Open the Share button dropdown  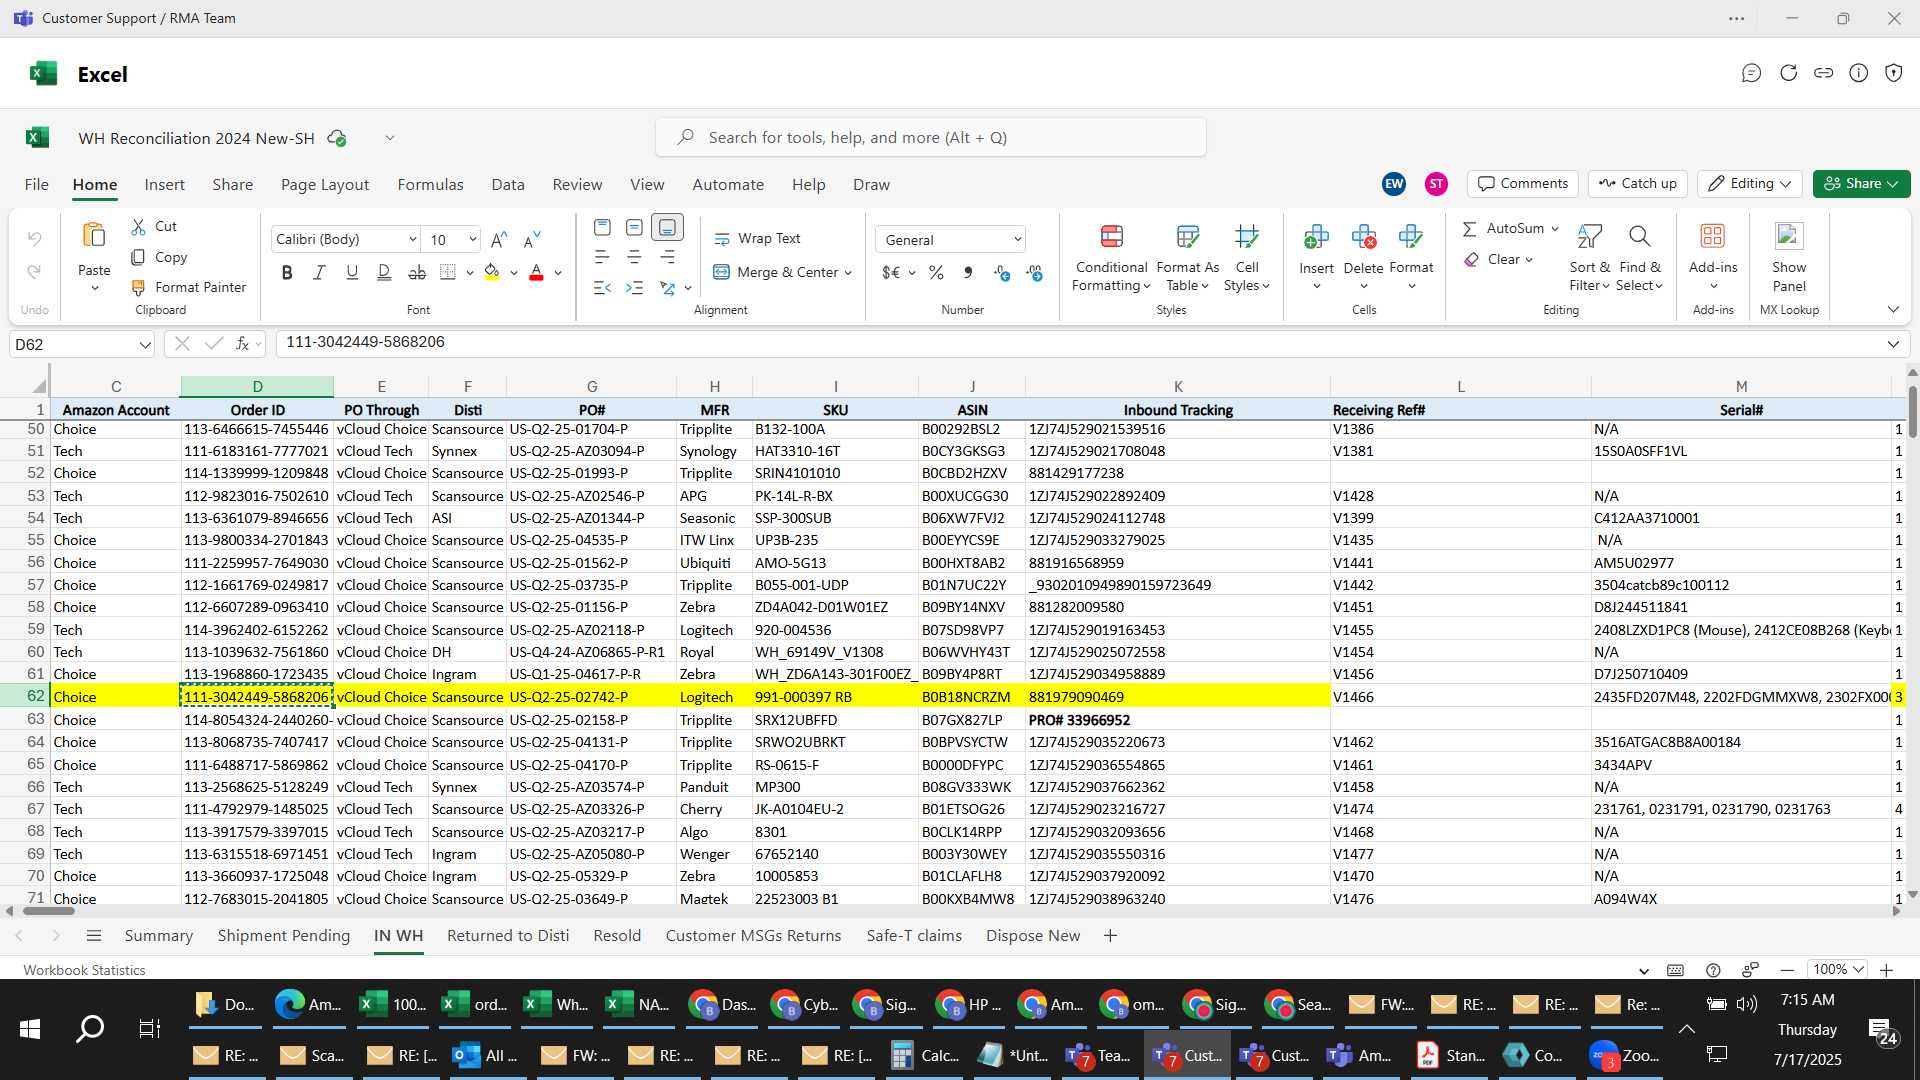pyautogui.click(x=1861, y=183)
